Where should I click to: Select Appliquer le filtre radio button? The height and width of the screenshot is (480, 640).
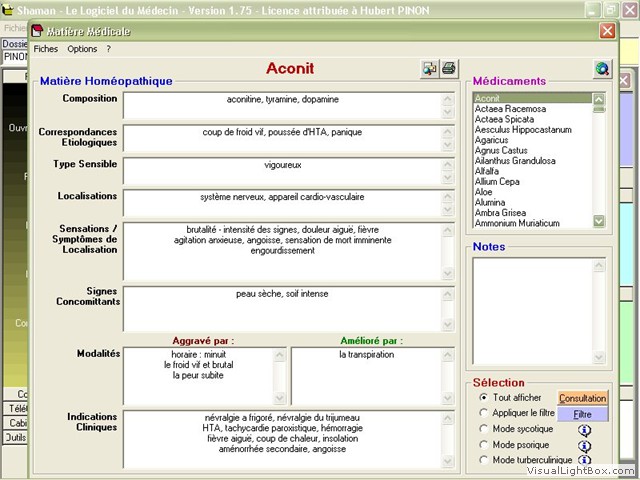coord(484,413)
